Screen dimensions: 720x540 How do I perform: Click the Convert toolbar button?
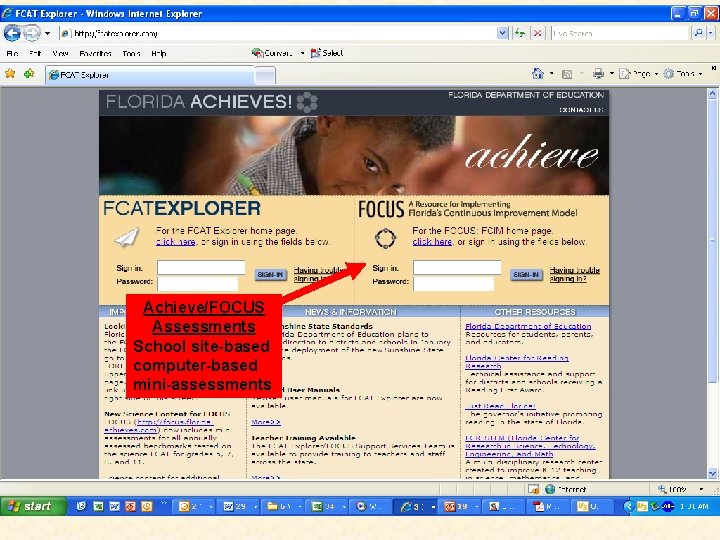point(272,53)
